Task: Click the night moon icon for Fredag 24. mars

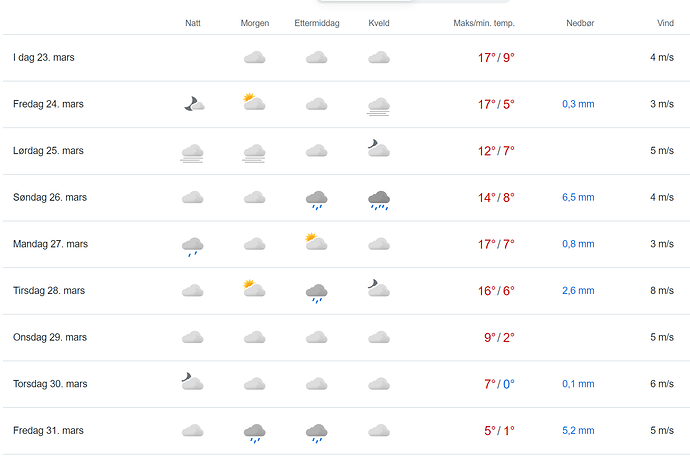Action: pos(193,103)
